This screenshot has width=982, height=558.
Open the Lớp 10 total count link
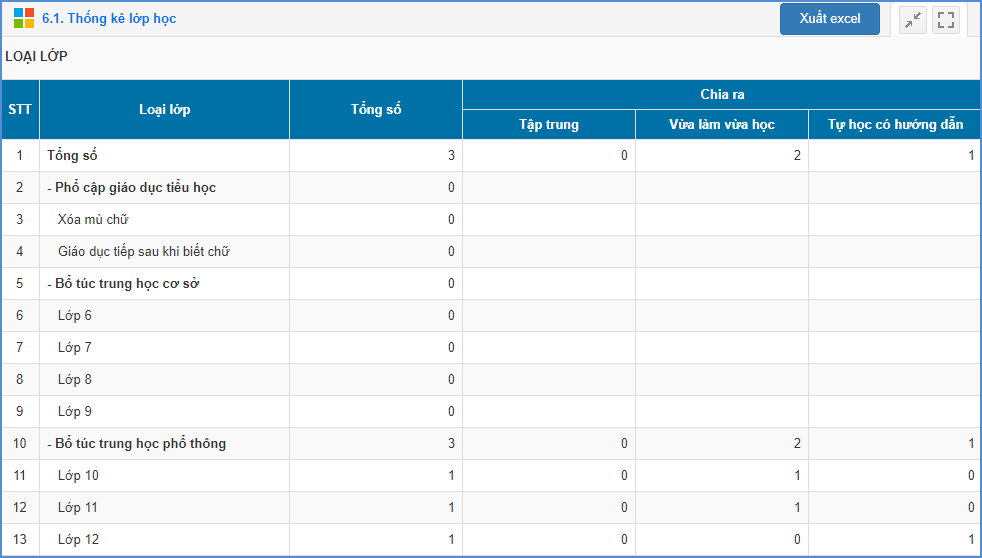pos(451,476)
